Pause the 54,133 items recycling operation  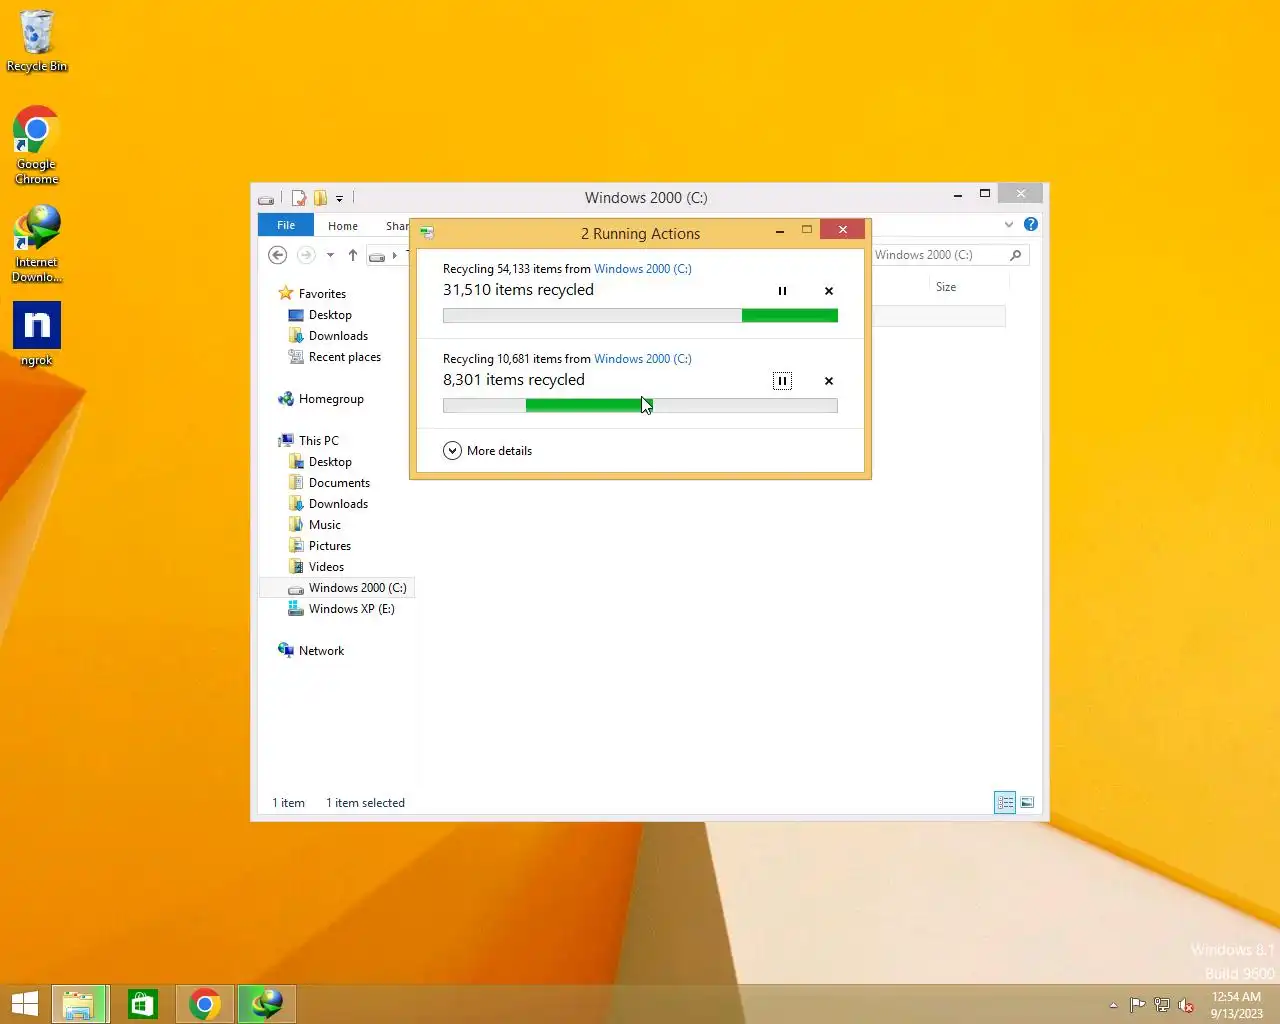click(782, 291)
